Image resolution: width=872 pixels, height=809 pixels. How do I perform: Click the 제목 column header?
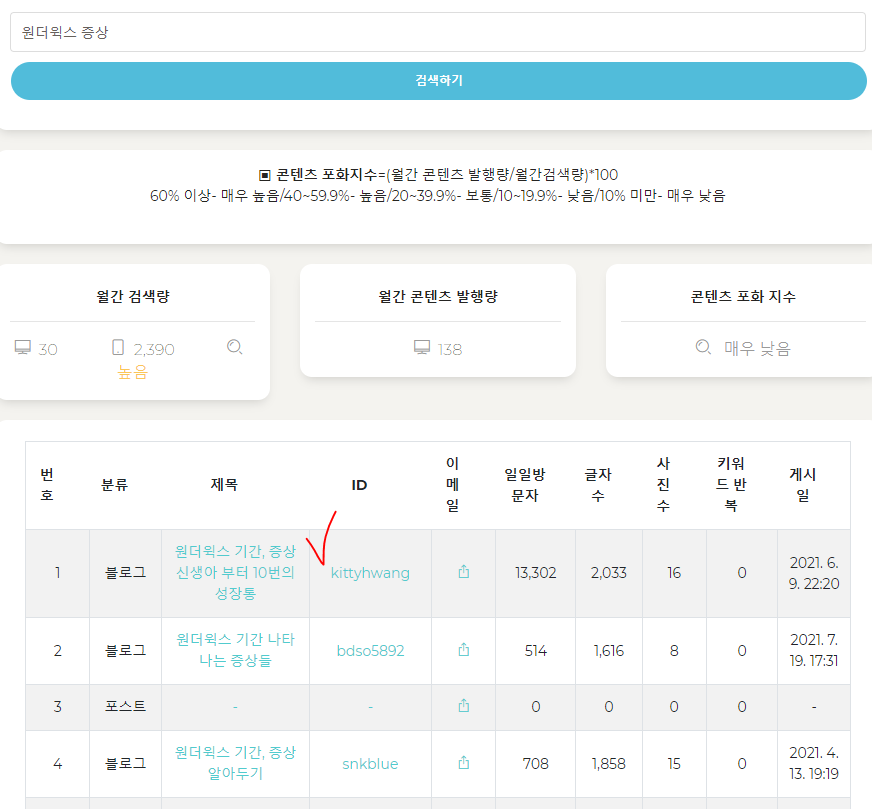(224, 485)
